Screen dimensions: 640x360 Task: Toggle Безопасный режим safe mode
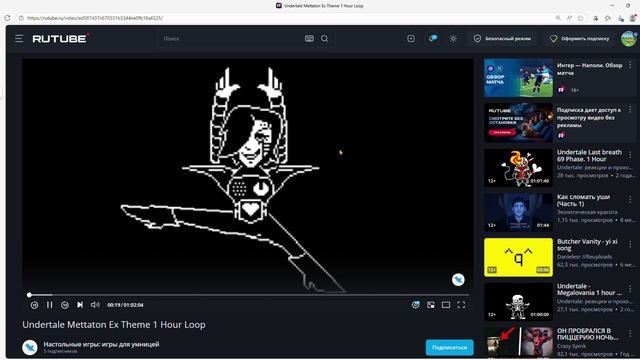pyautogui.click(x=502, y=39)
